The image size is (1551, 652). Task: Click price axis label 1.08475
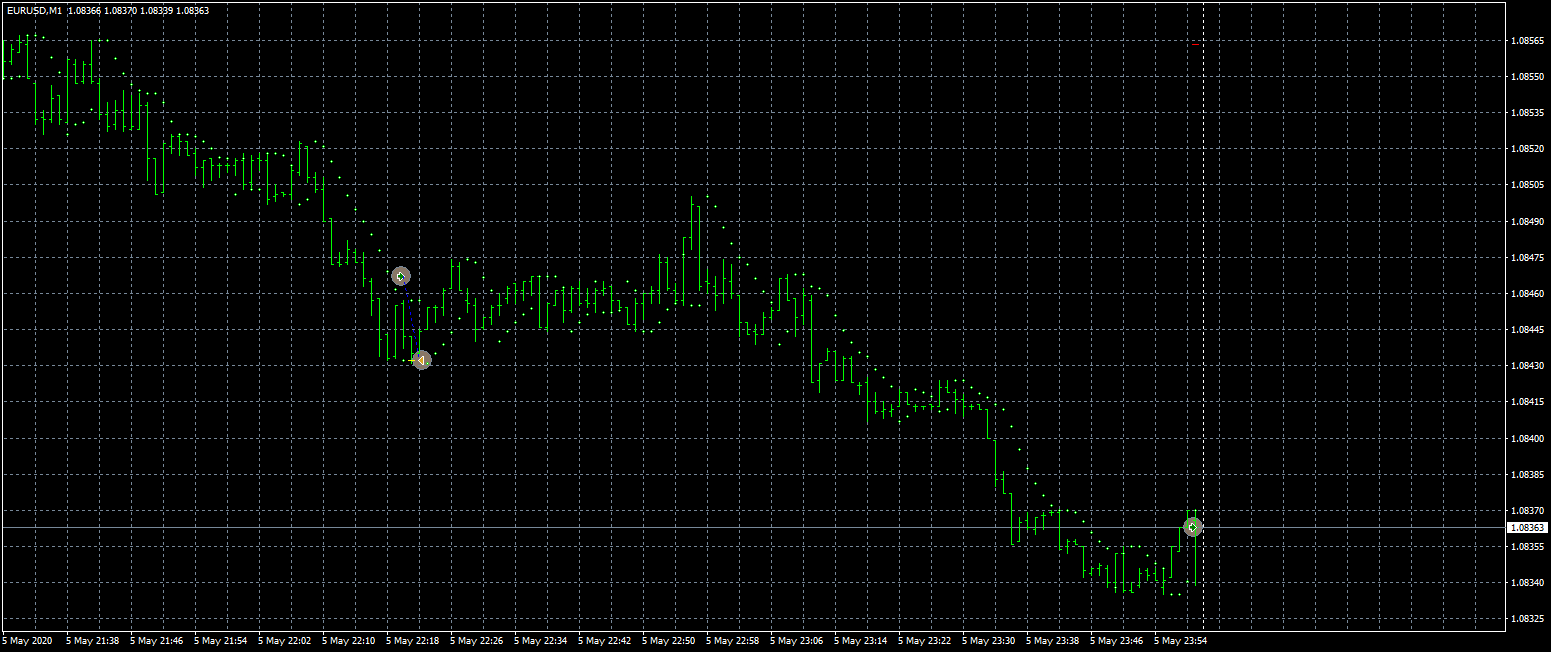click(x=1527, y=258)
